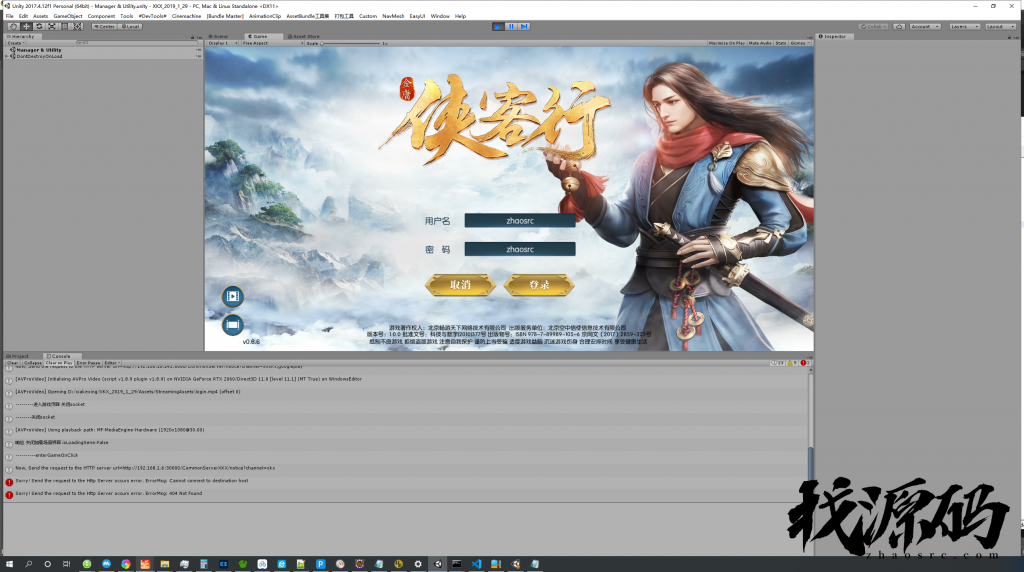Toggle Mute Audio in Game view

[x=760, y=43]
